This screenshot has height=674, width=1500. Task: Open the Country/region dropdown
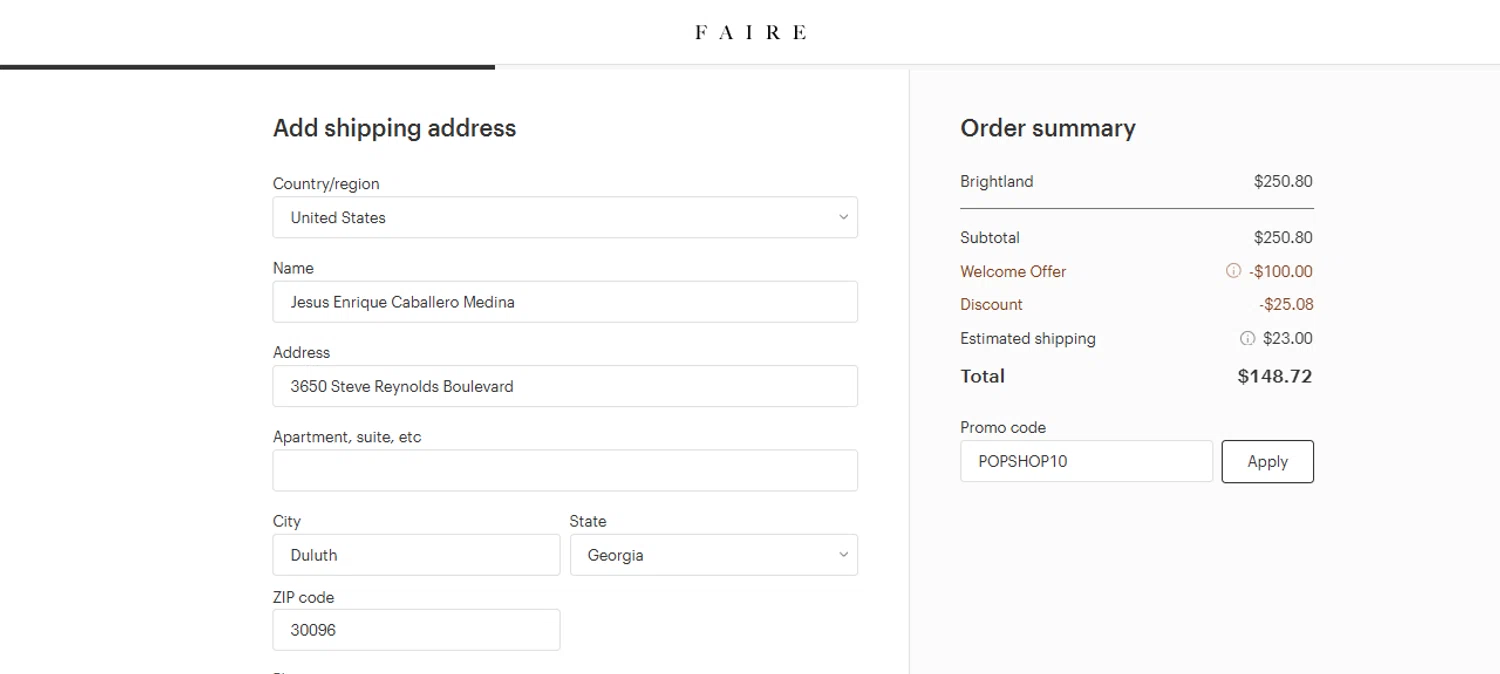[564, 217]
